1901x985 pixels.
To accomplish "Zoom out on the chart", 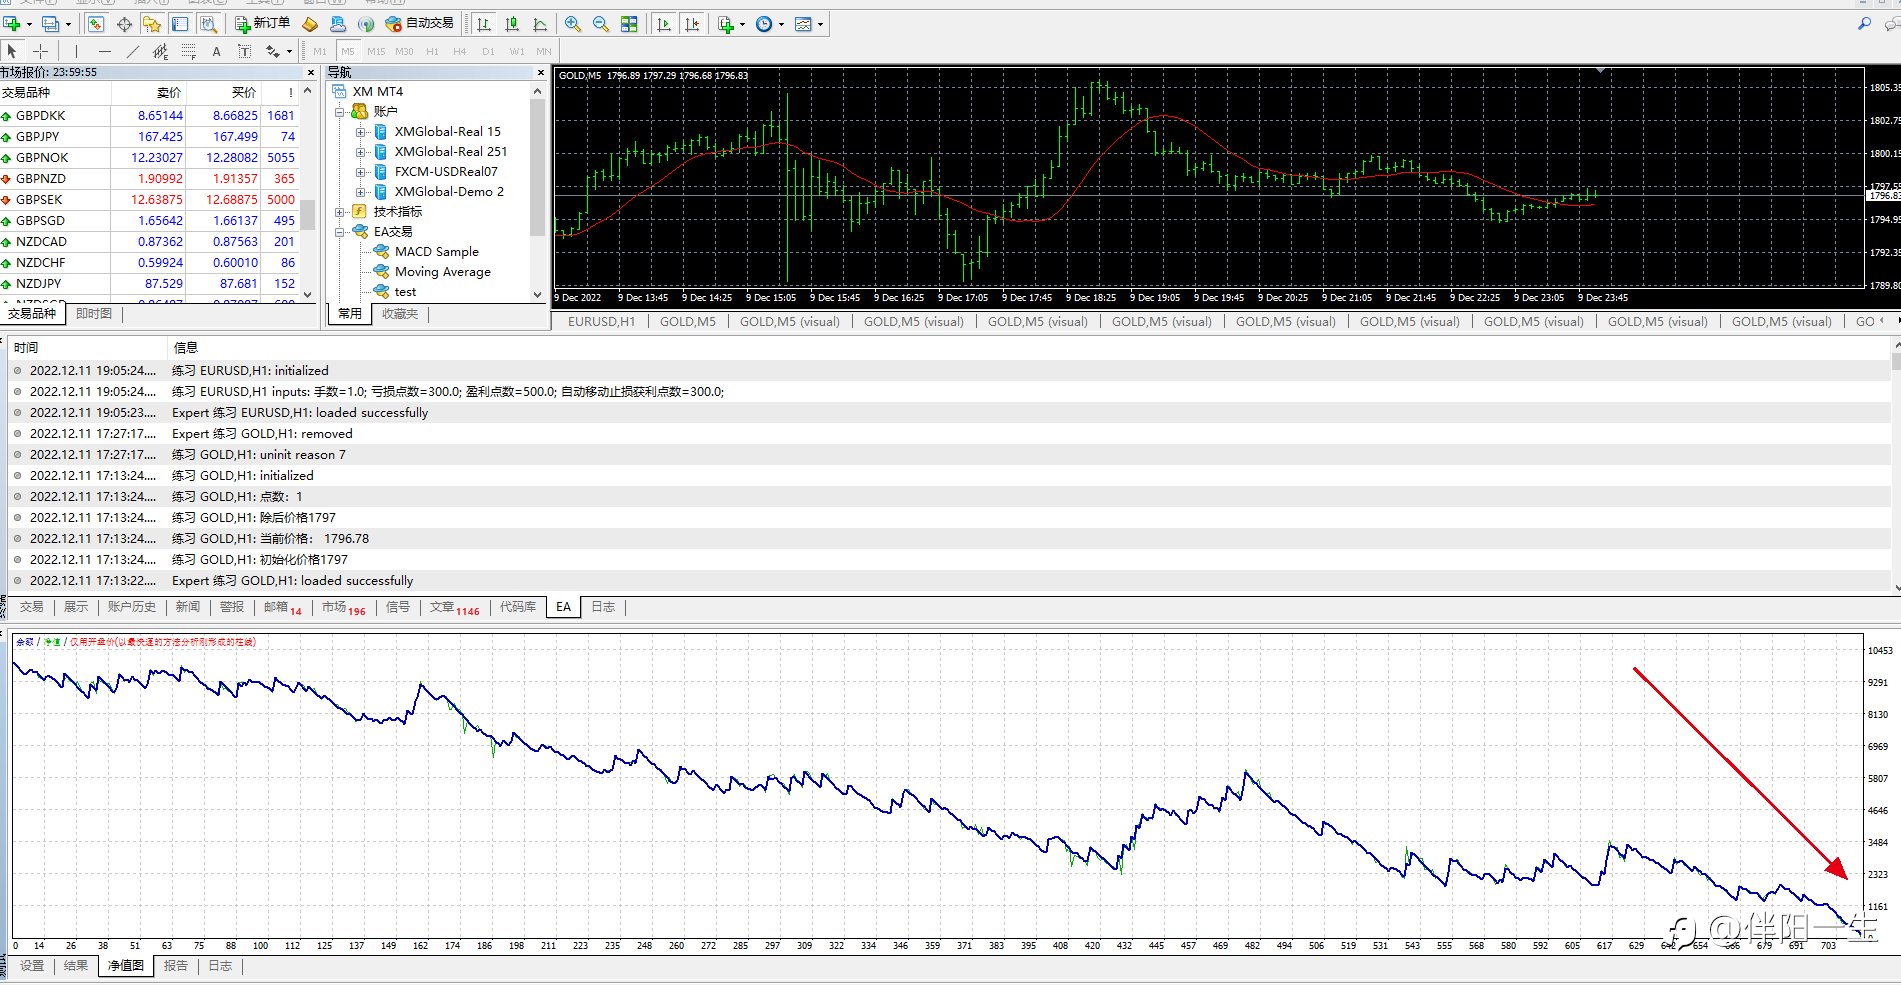I will click(601, 24).
